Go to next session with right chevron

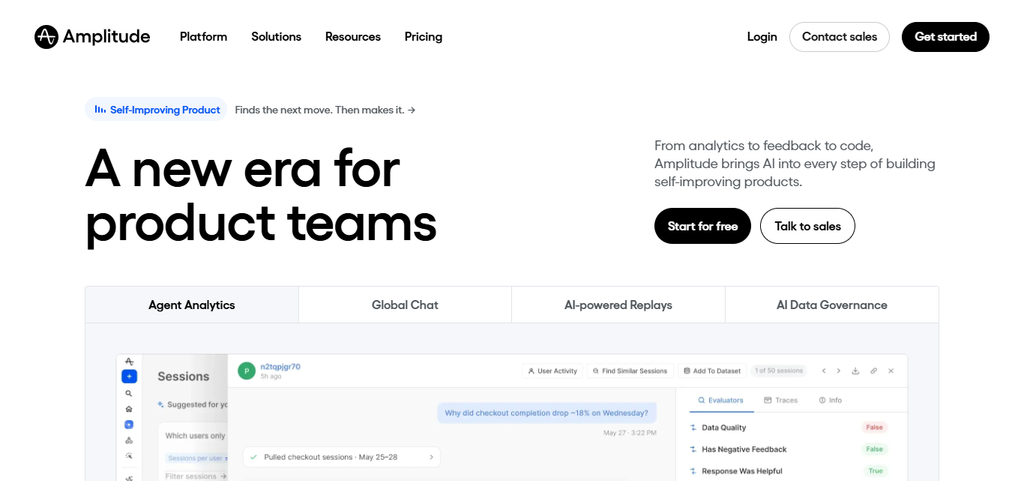click(x=839, y=371)
